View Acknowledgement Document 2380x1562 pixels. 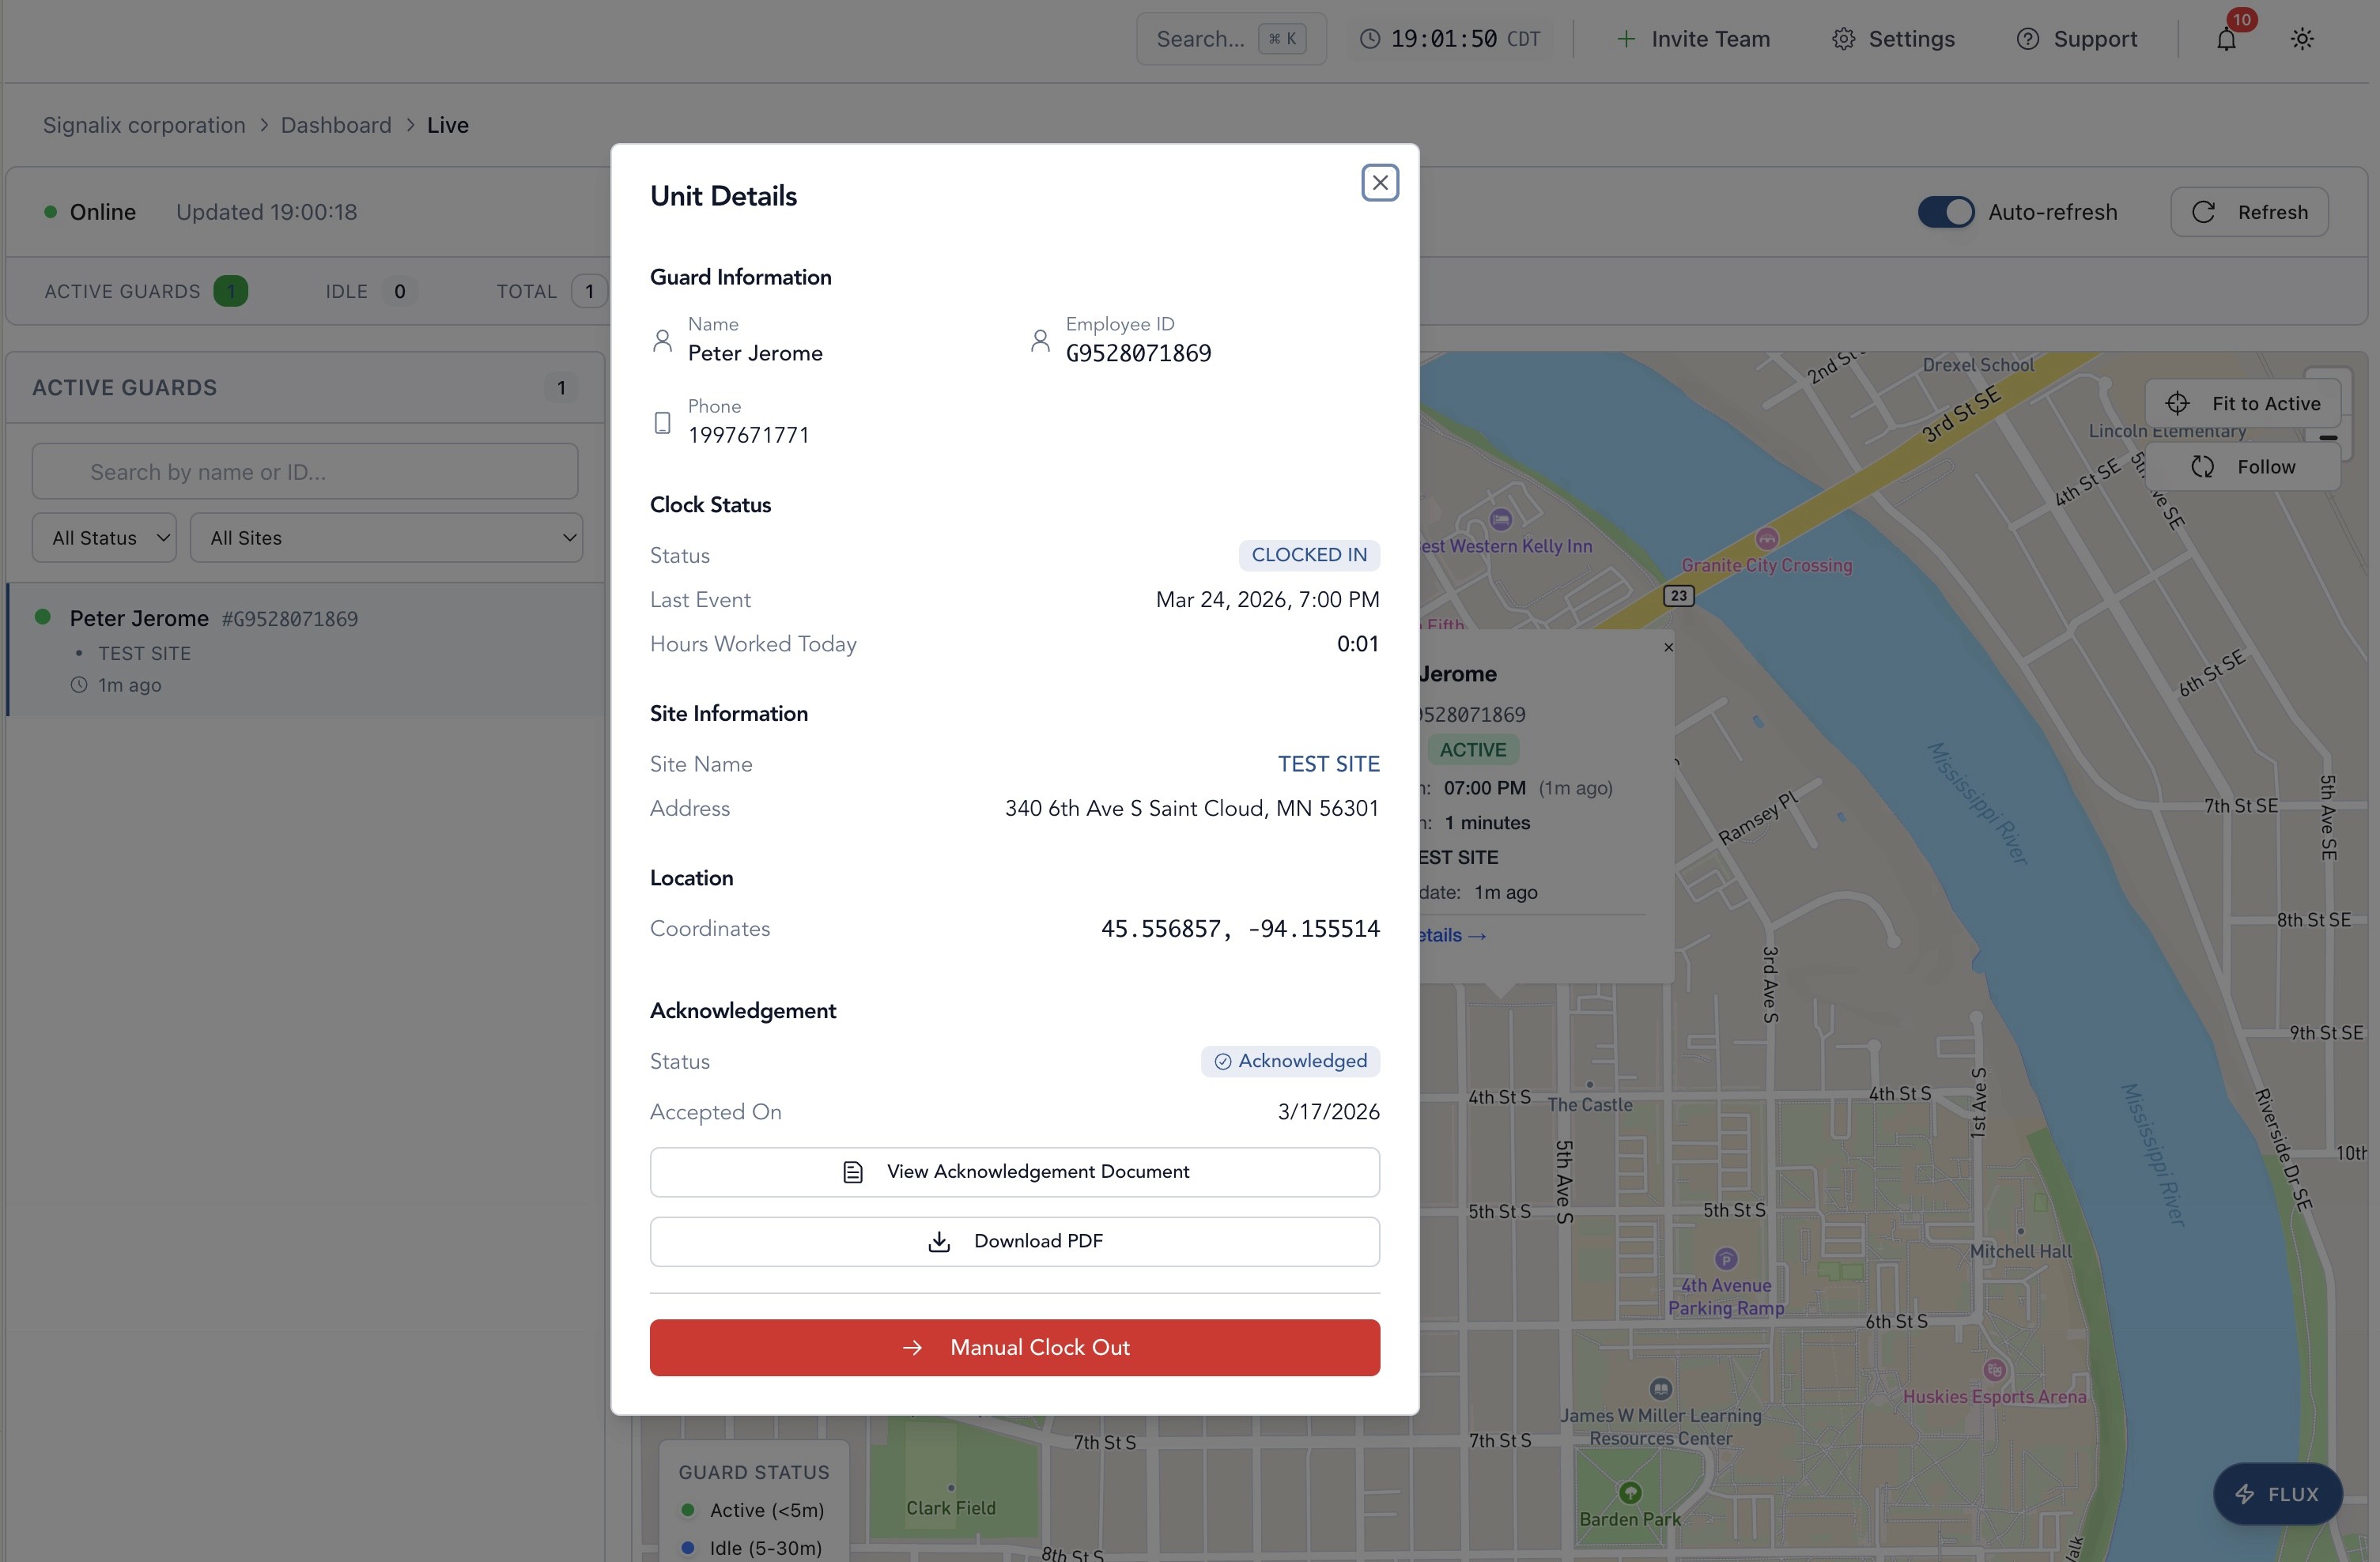[1014, 1172]
